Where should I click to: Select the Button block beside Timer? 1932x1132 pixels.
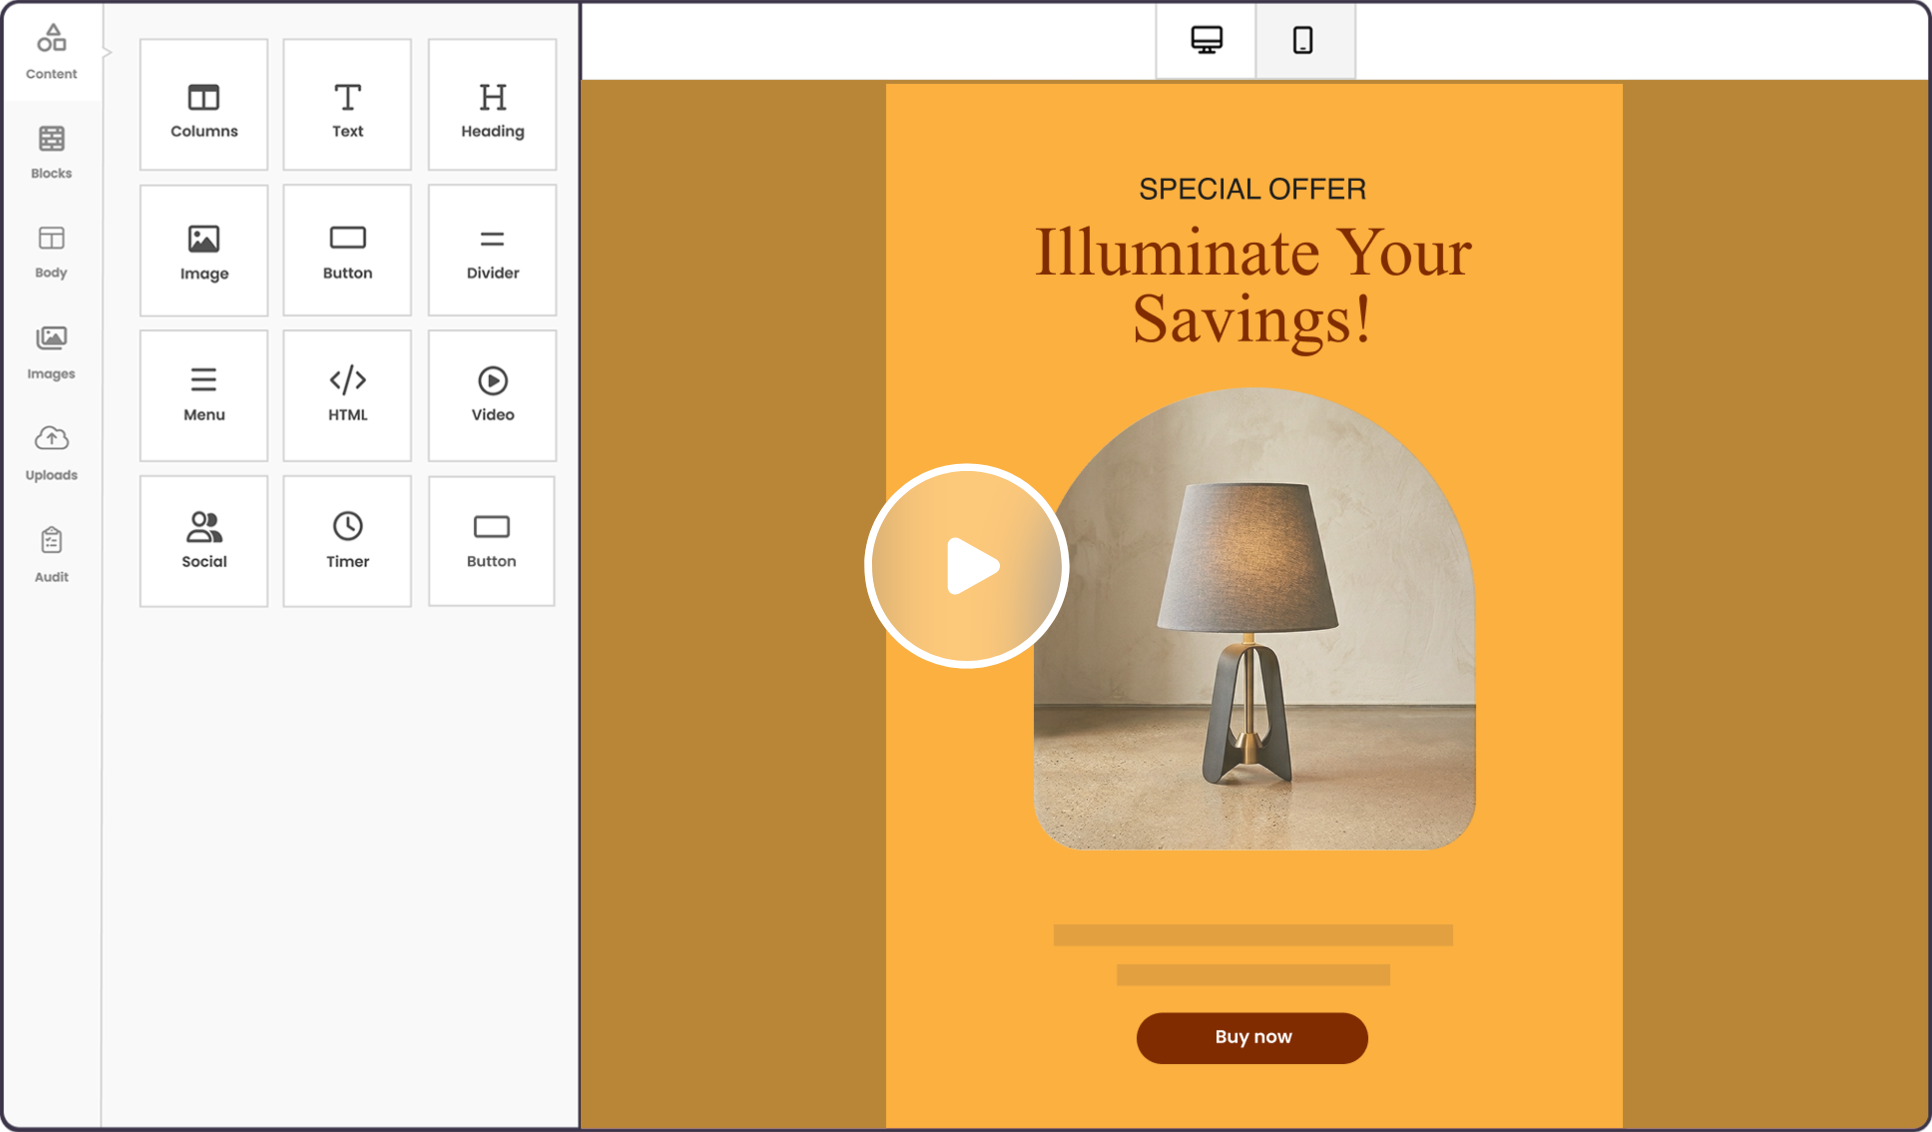pyautogui.click(x=492, y=541)
